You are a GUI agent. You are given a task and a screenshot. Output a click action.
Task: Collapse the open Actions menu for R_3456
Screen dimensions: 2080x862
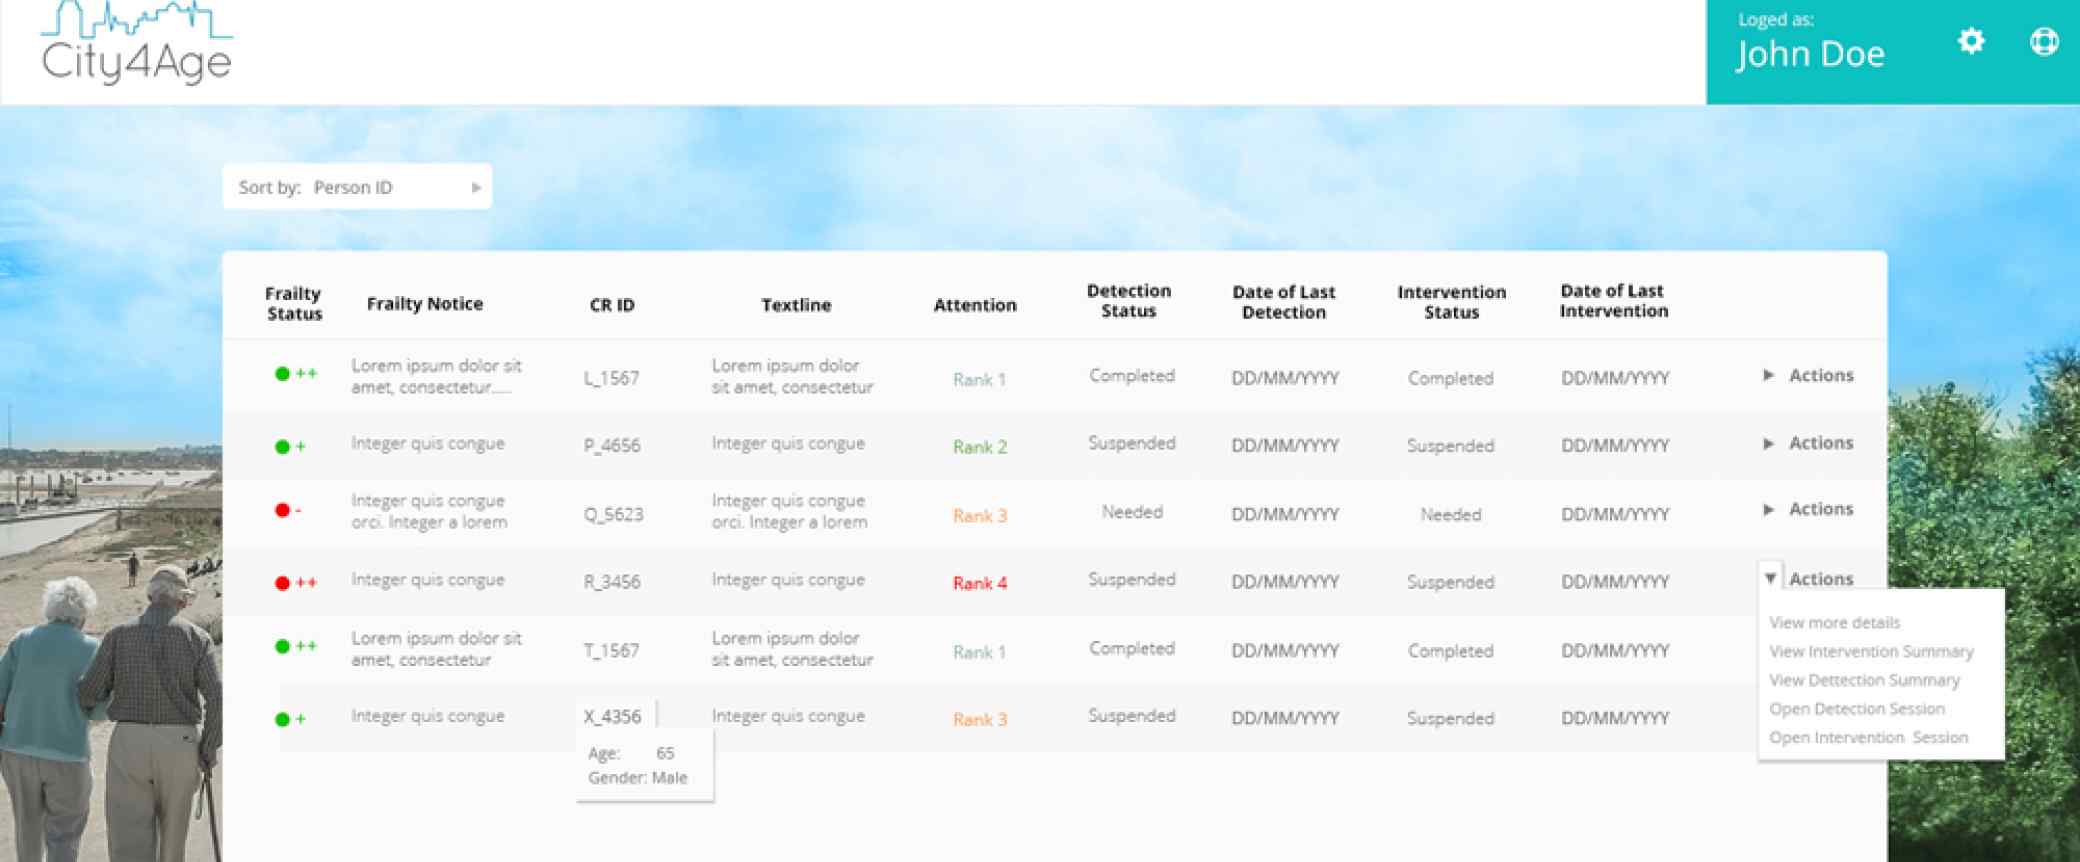(x=1770, y=579)
